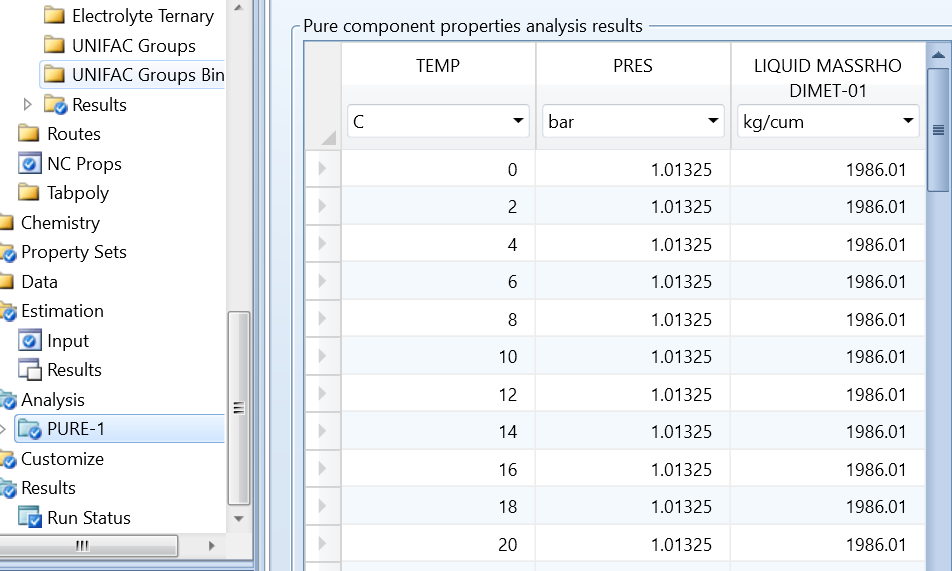Open the UNIFAC Groups folder icon
The width and height of the screenshot is (952, 571).
55,46
